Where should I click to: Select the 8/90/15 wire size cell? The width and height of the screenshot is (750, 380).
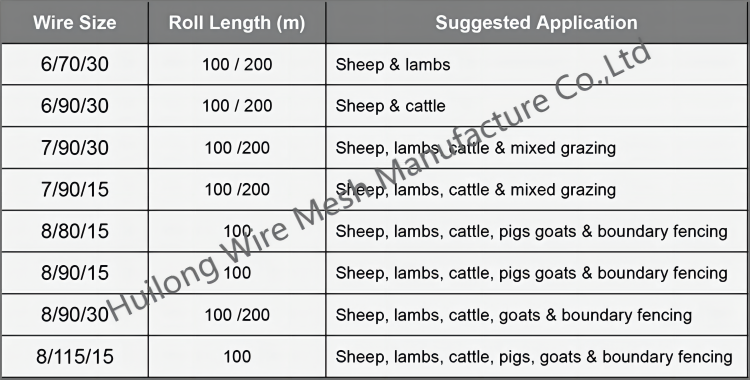click(x=75, y=273)
